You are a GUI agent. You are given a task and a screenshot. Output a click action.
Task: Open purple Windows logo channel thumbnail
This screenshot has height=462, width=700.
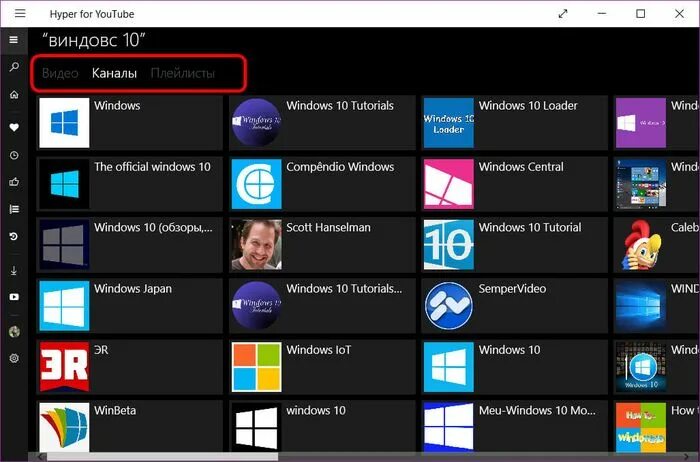[641, 123]
